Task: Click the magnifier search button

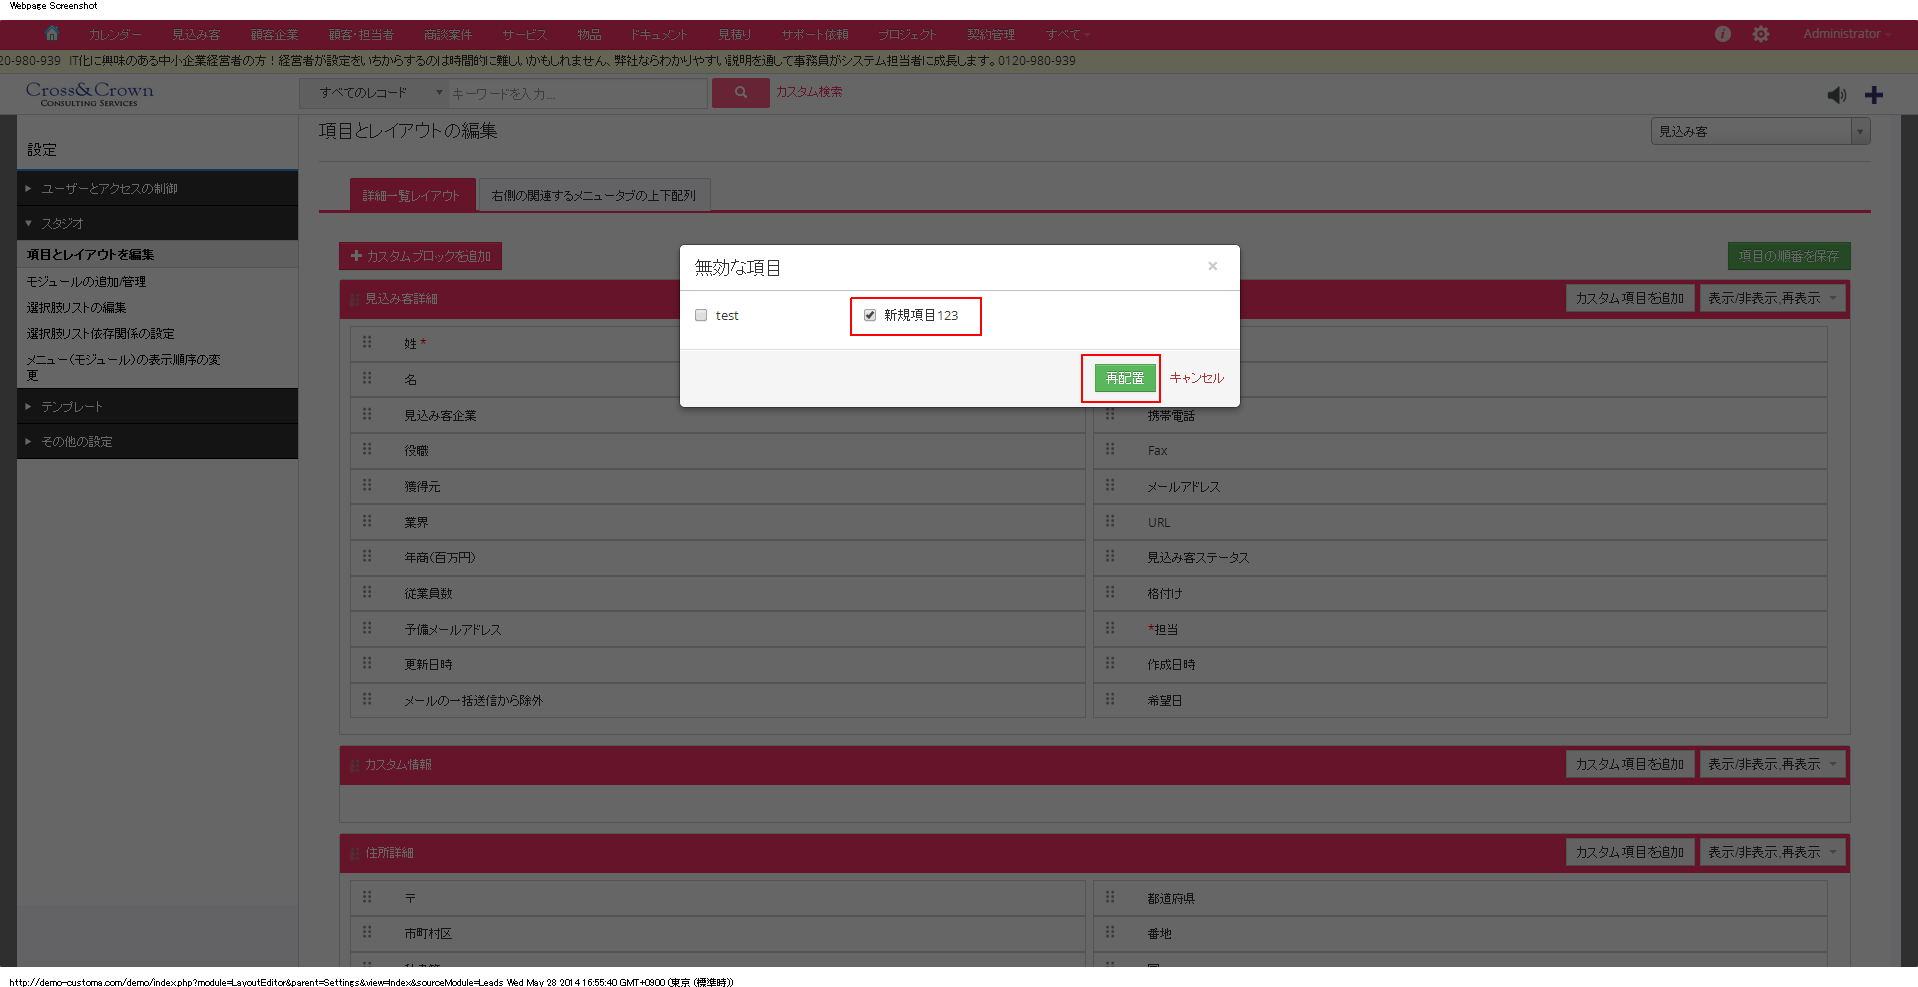Action: click(x=740, y=92)
